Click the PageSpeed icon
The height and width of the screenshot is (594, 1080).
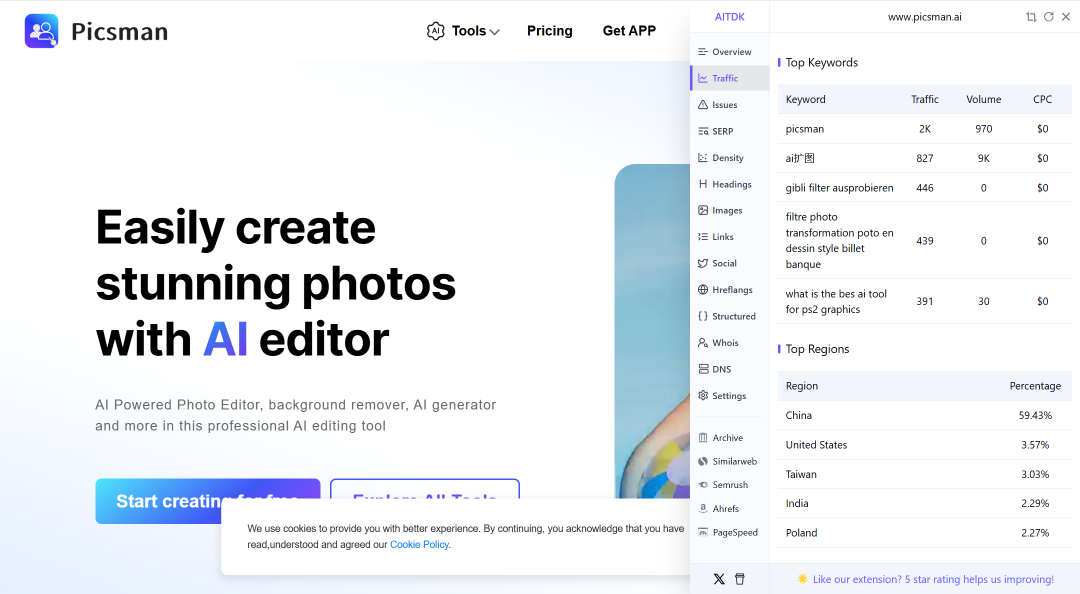703,532
